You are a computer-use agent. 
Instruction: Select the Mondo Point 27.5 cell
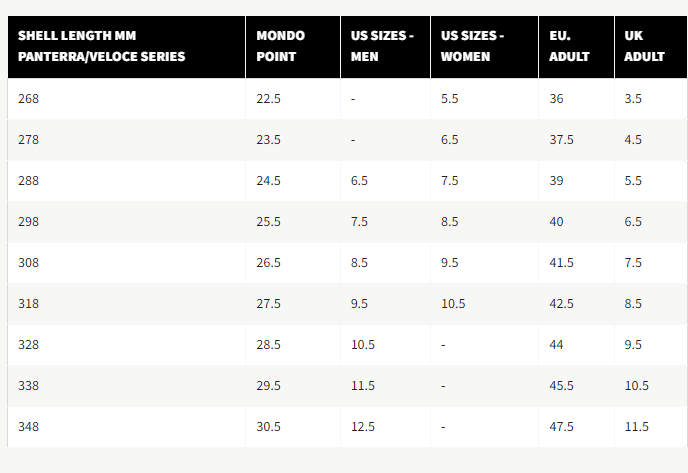pos(269,304)
